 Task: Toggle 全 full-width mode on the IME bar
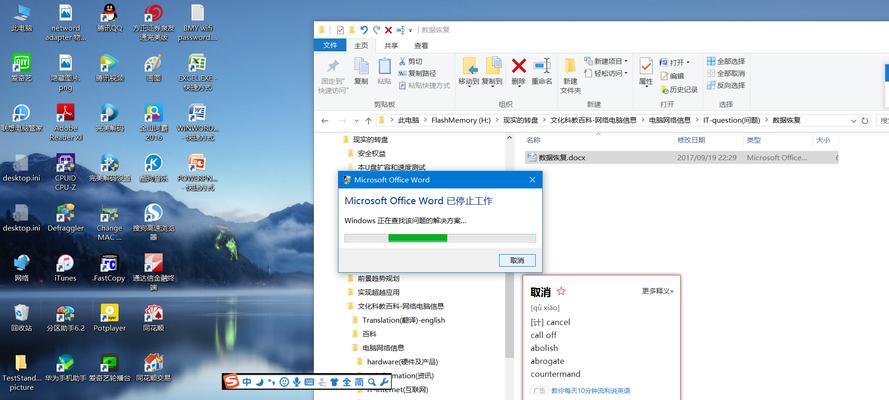coord(347,382)
